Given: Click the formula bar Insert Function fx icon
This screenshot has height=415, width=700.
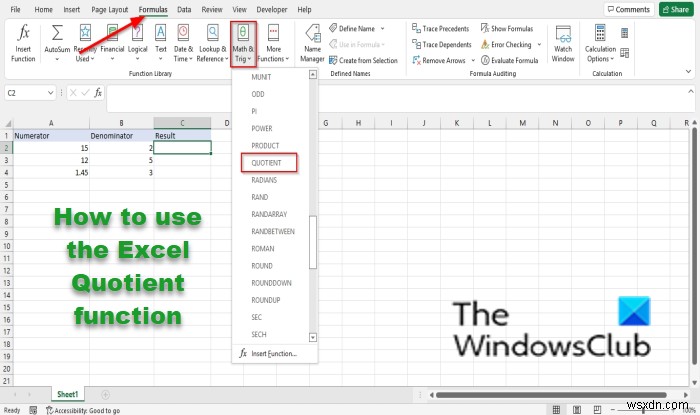Looking at the screenshot, I should point(98,93).
